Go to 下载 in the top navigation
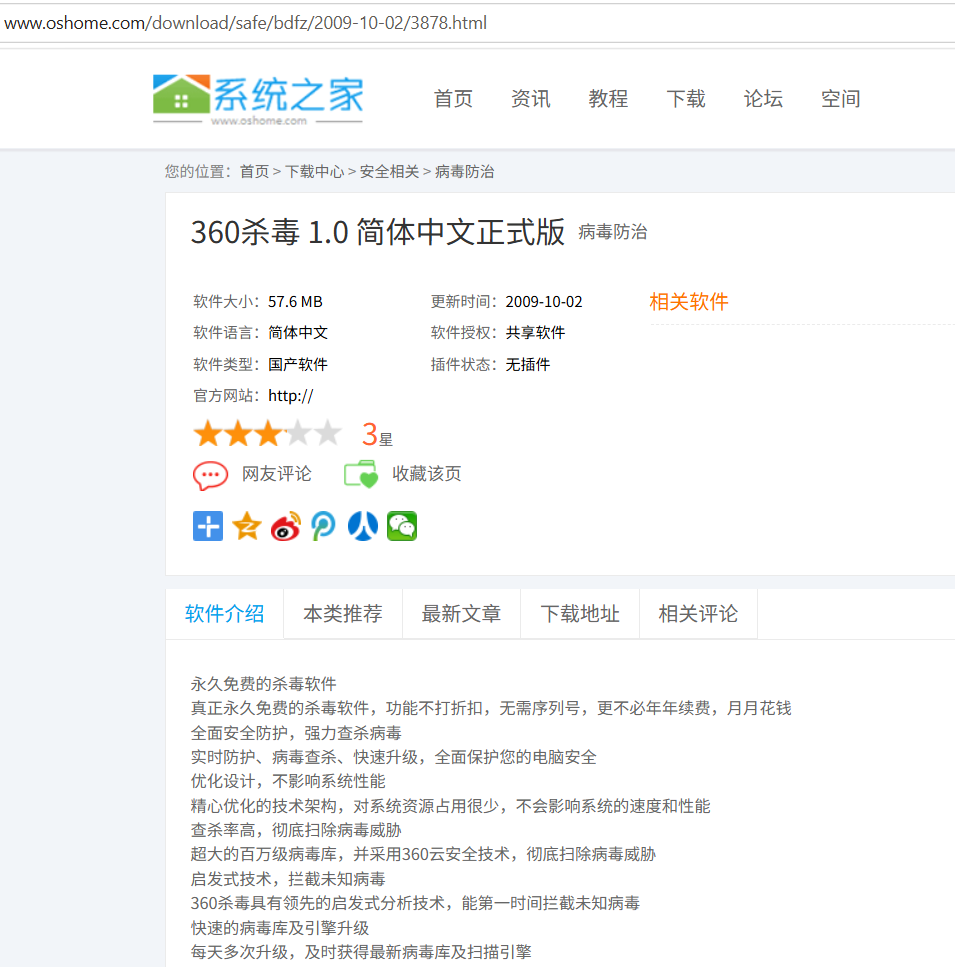This screenshot has height=967, width=955. [686, 99]
